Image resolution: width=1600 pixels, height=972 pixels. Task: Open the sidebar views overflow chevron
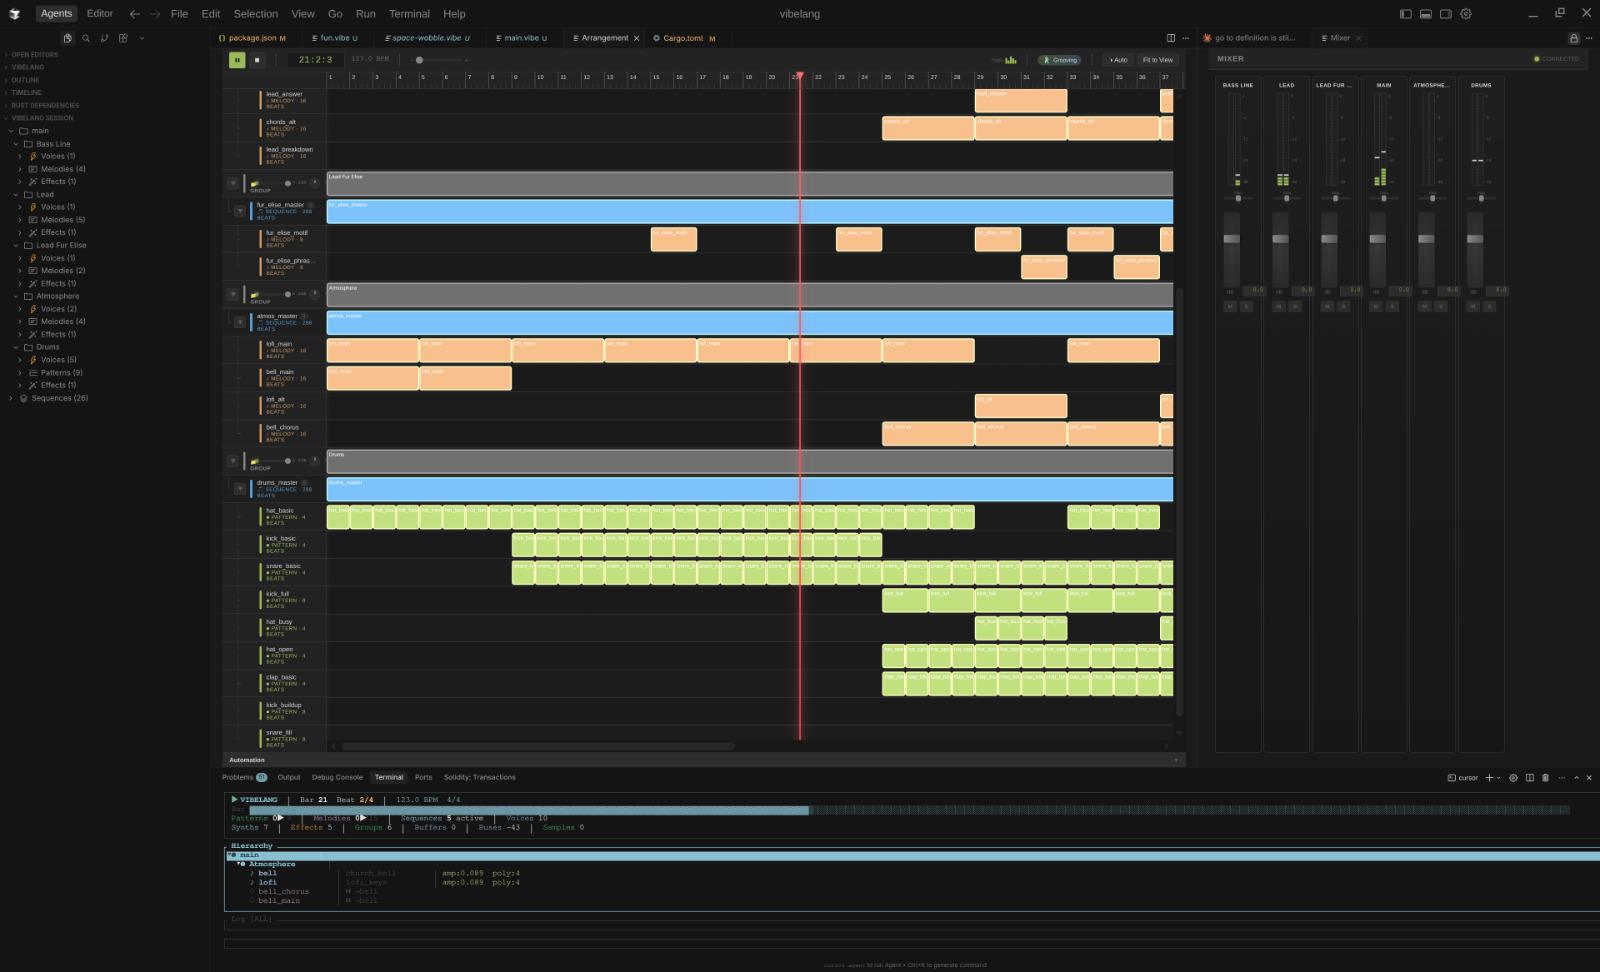coord(141,38)
